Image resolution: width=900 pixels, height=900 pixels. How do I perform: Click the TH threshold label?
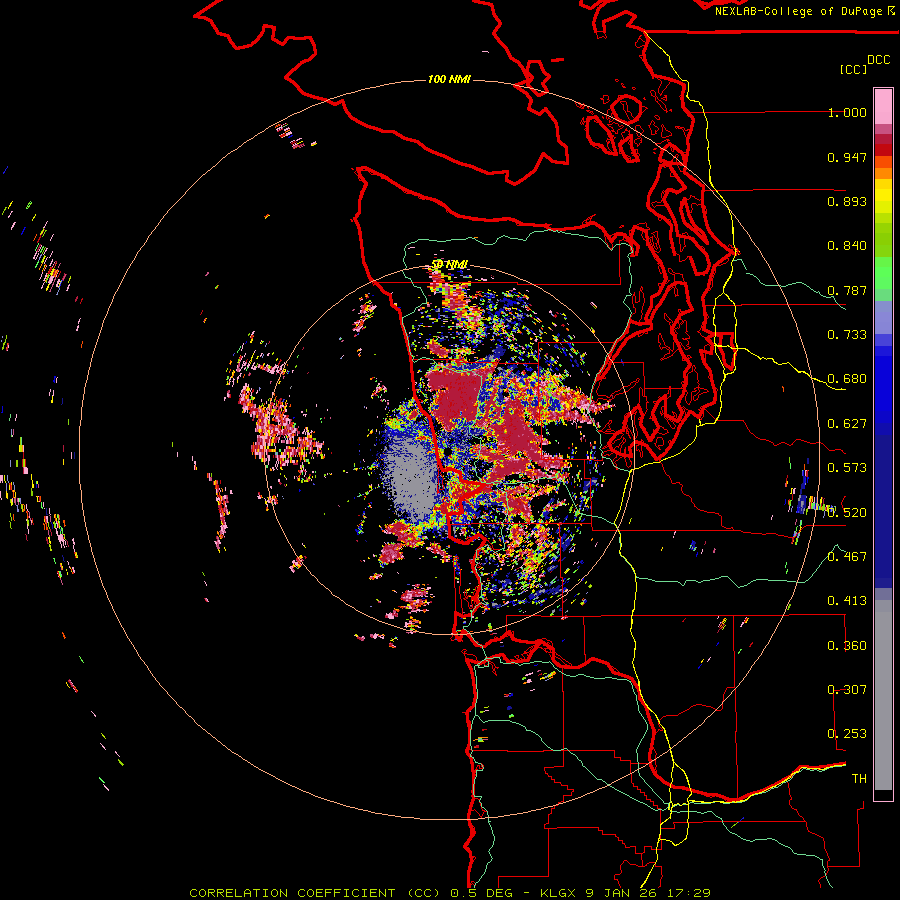point(859,779)
